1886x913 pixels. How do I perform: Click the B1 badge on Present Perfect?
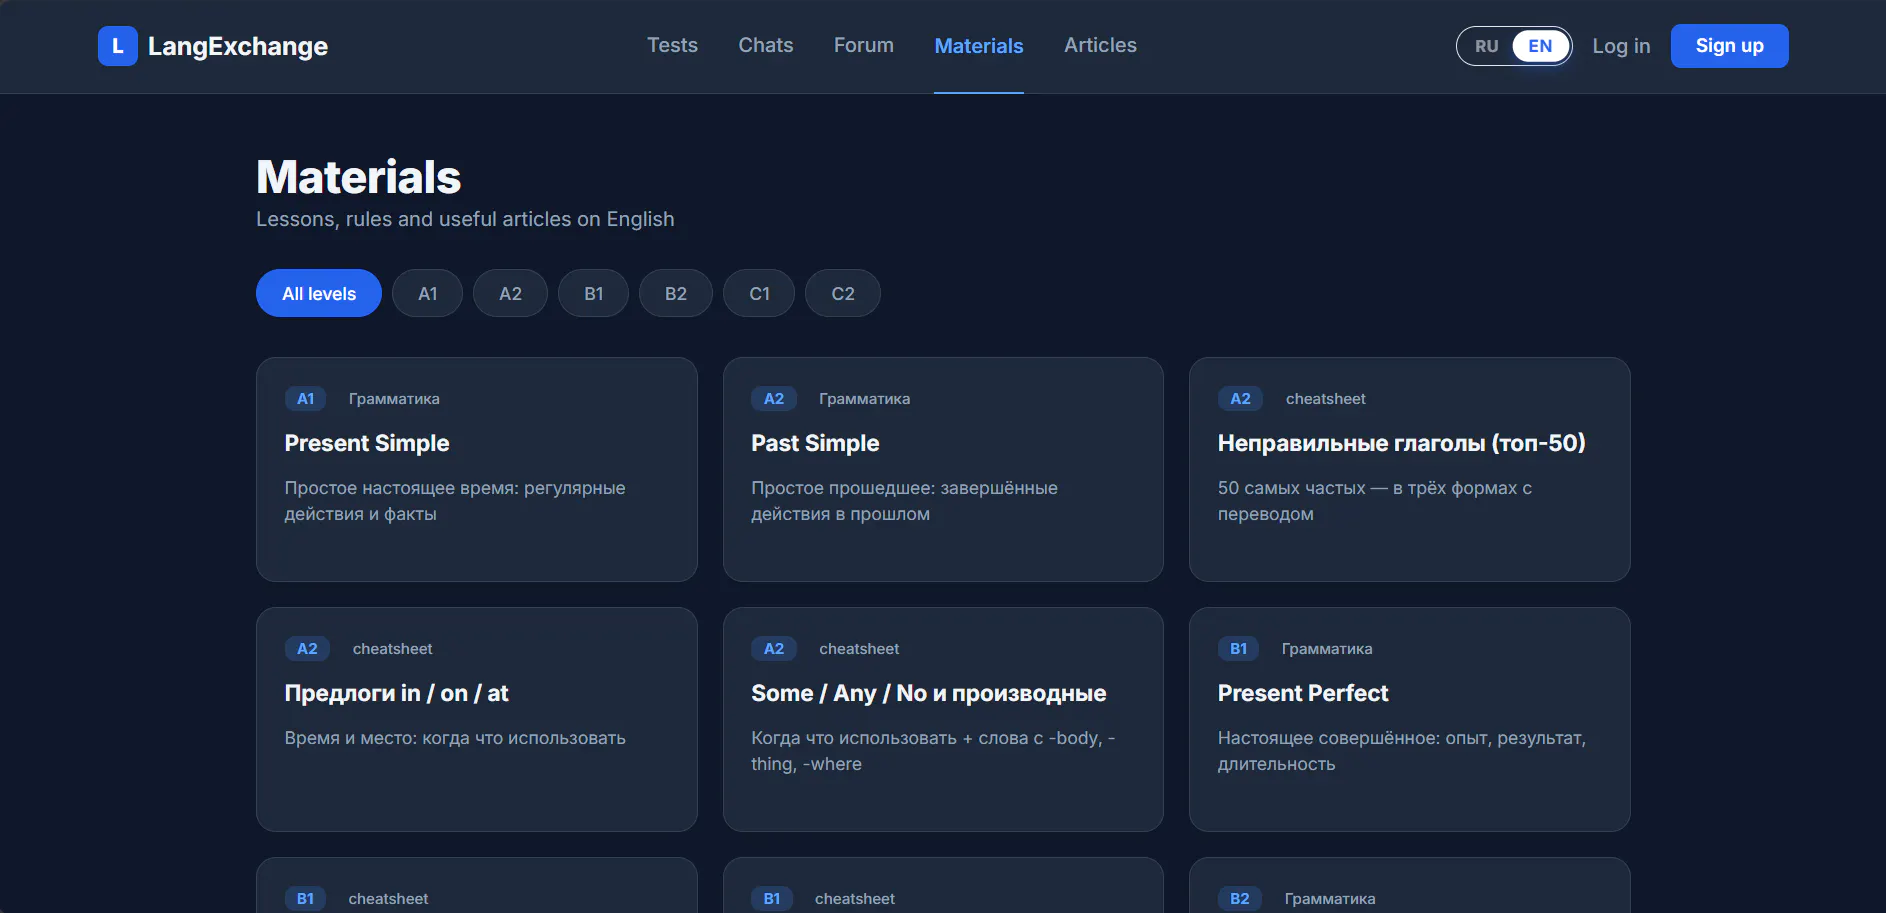1239,648
